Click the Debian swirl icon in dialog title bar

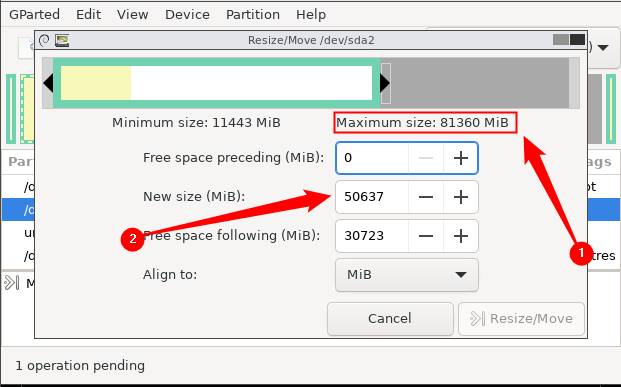click(44, 40)
